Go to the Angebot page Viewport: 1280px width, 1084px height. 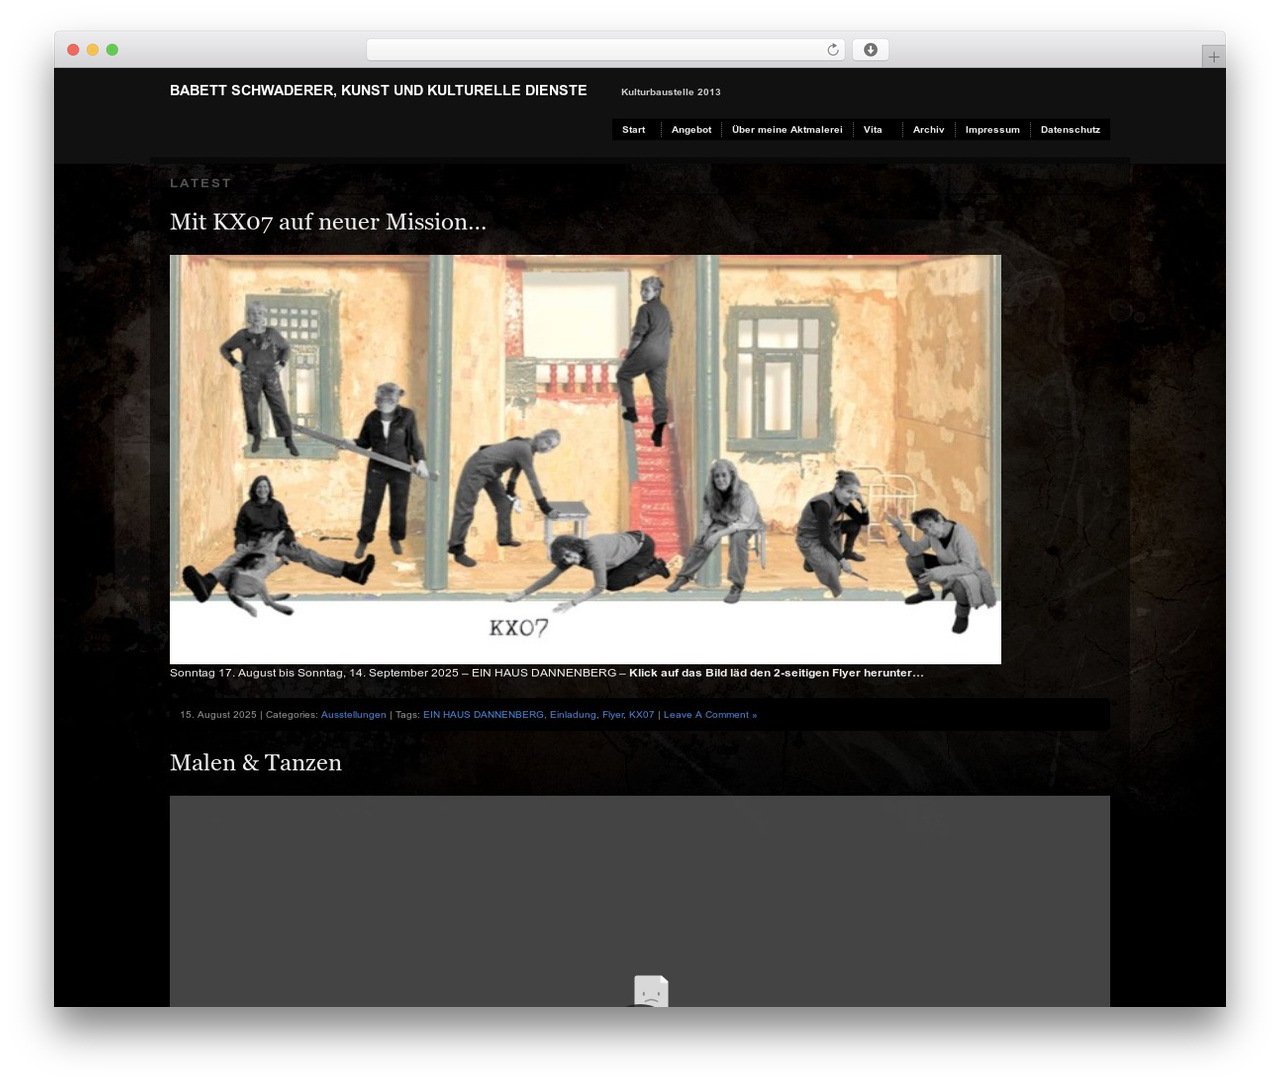(x=691, y=130)
